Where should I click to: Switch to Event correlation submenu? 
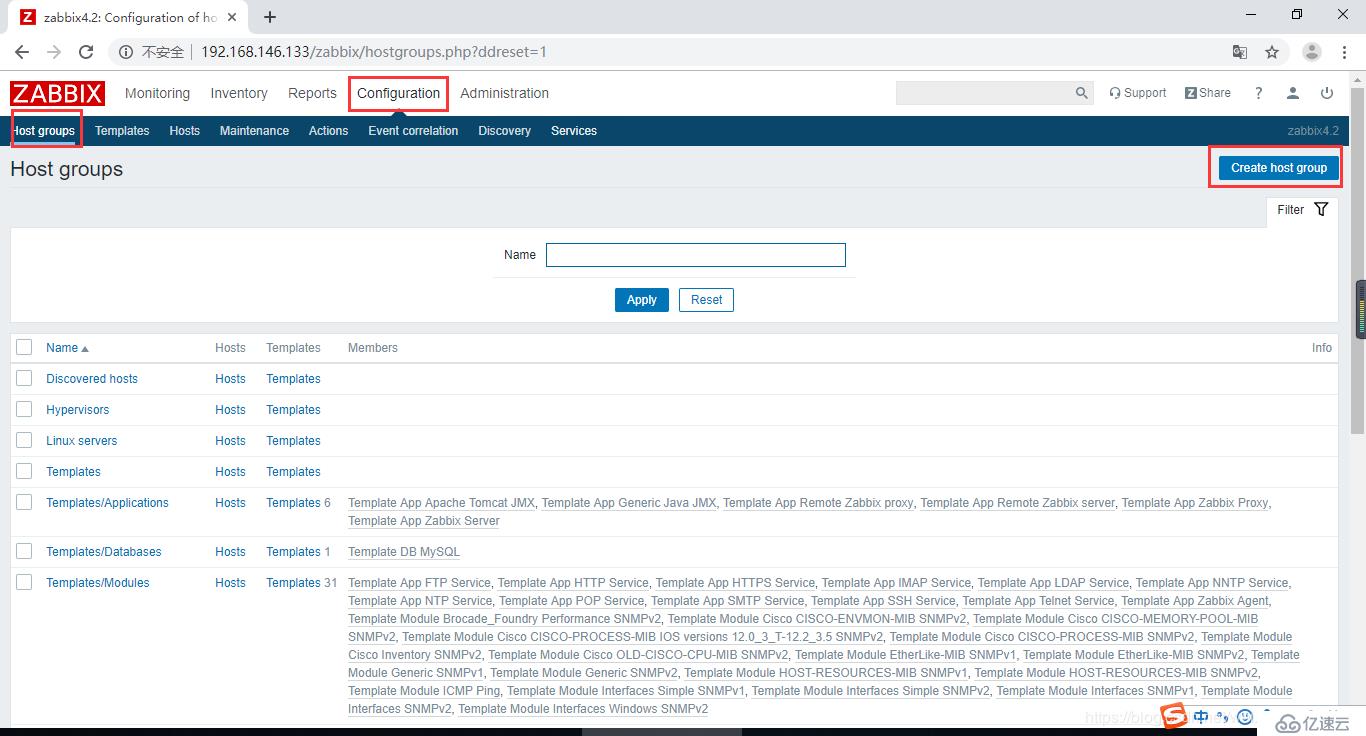coord(413,131)
